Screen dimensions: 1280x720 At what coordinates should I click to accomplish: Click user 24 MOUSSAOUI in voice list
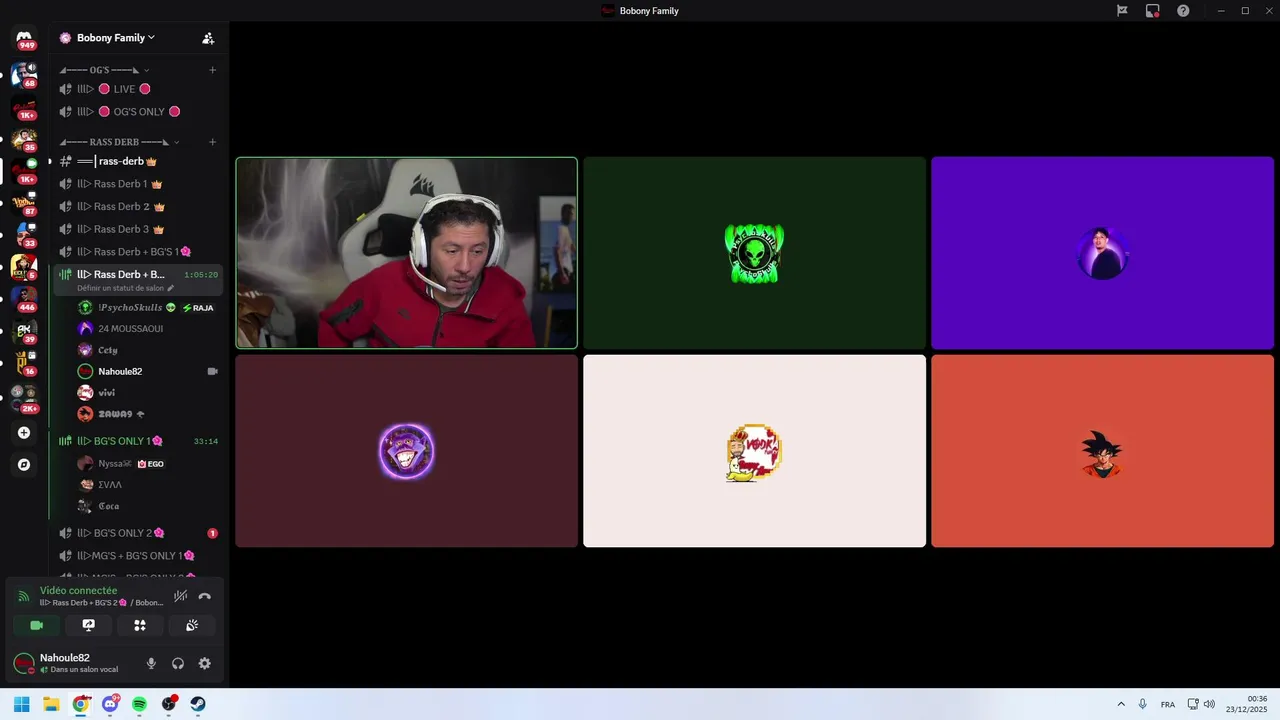click(x=148, y=329)
